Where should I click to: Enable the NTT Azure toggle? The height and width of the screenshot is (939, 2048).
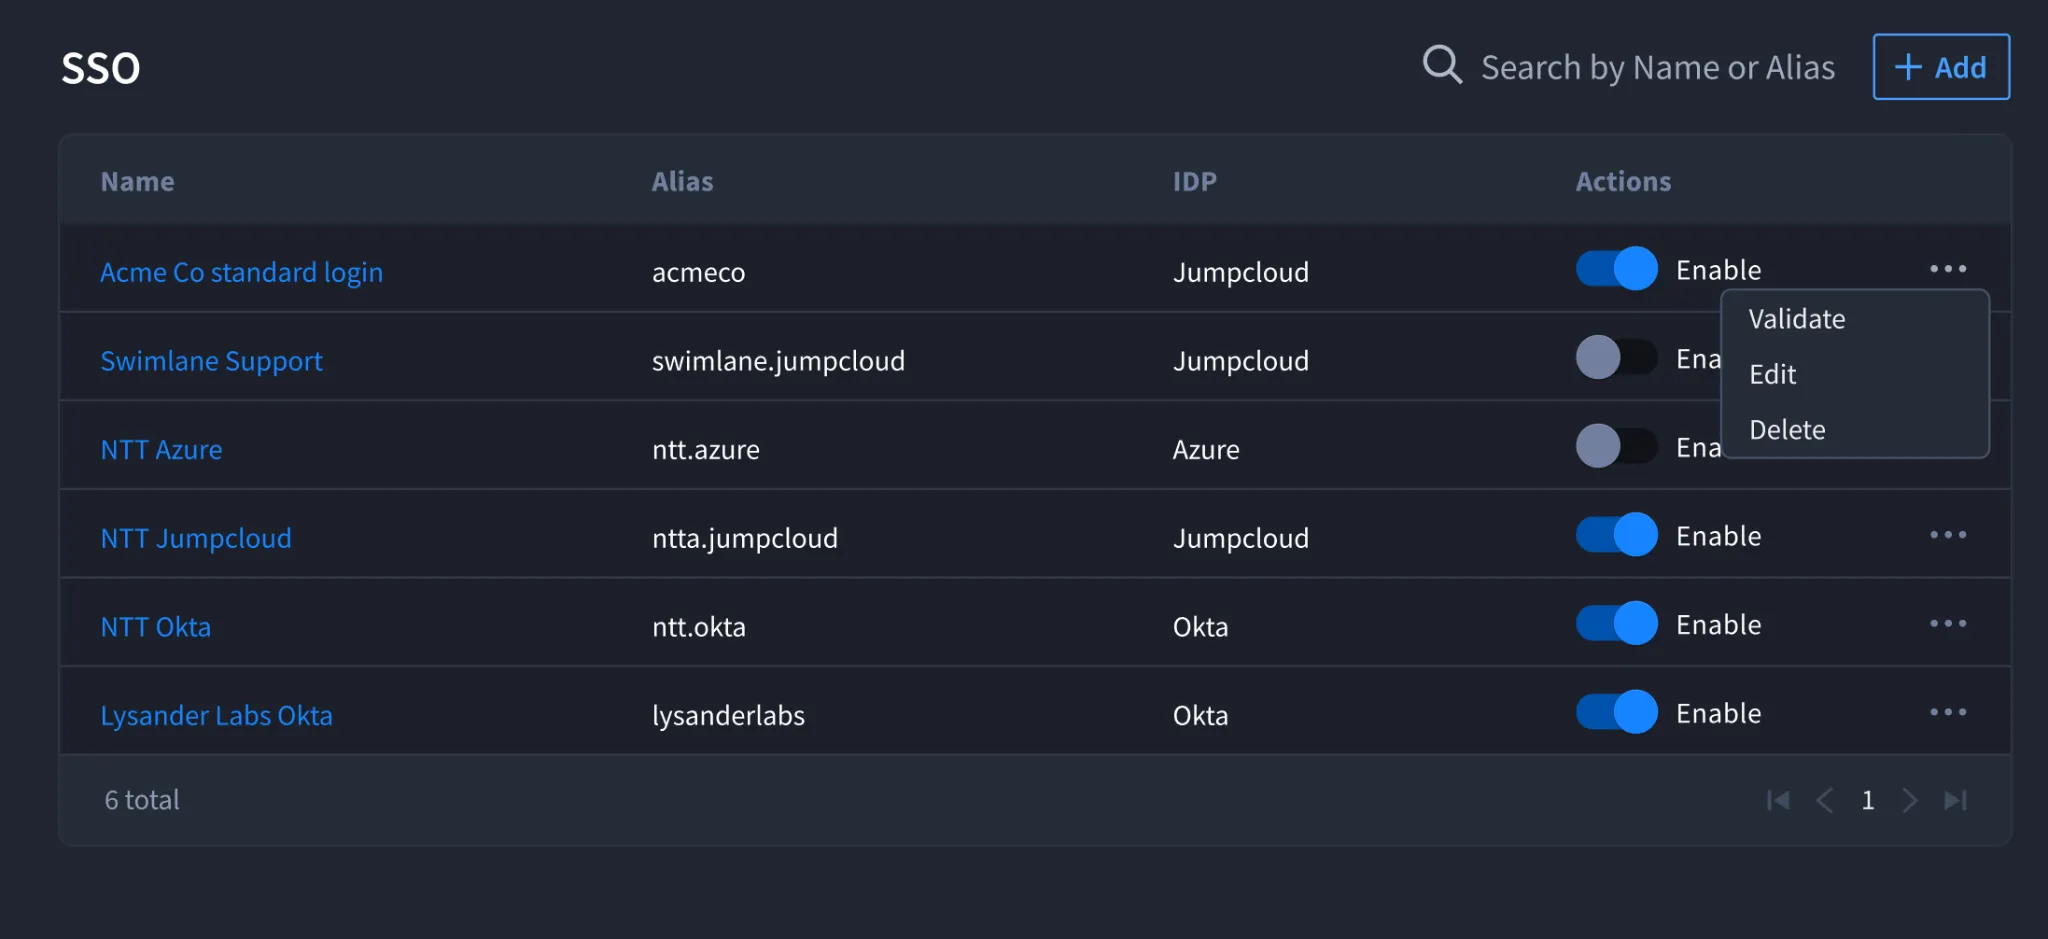pyautogui.click(x=1616, y=446)
